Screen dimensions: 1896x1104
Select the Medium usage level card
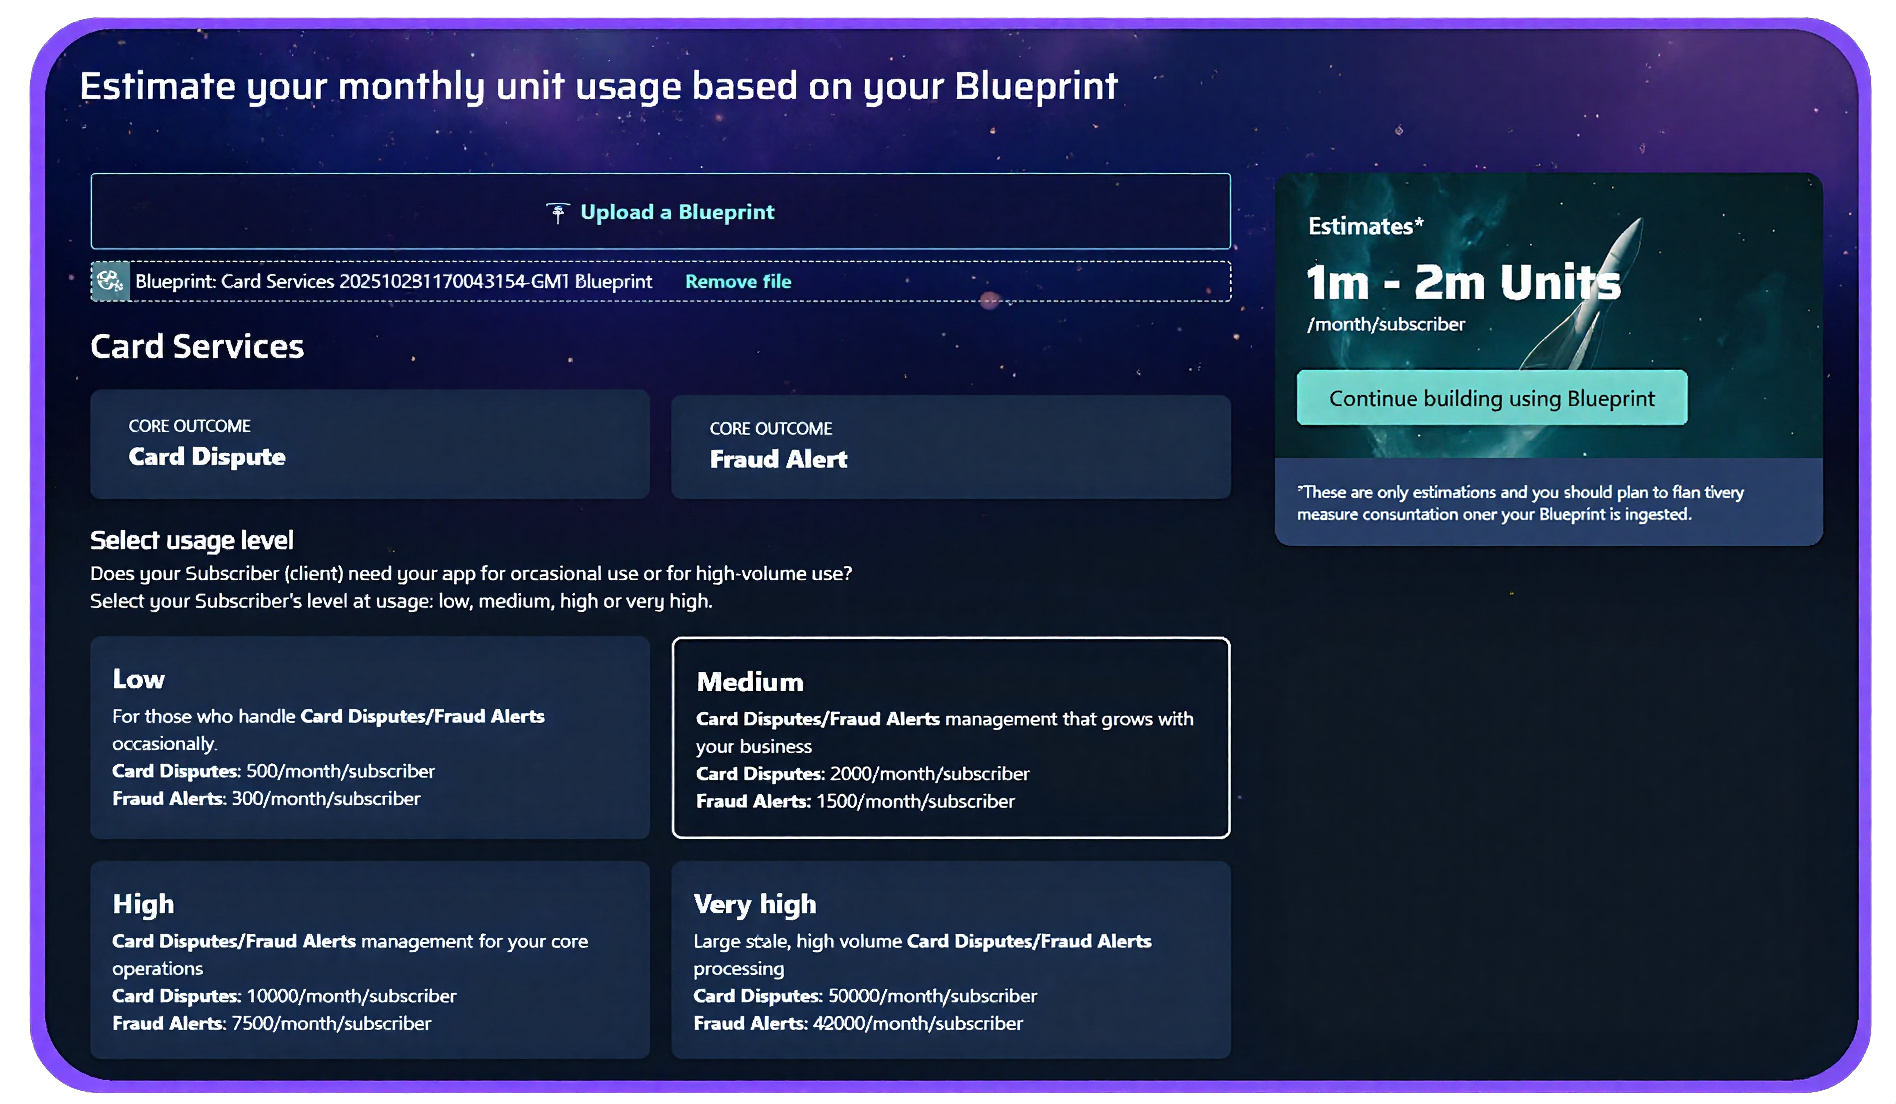click(x=950, y=738)
